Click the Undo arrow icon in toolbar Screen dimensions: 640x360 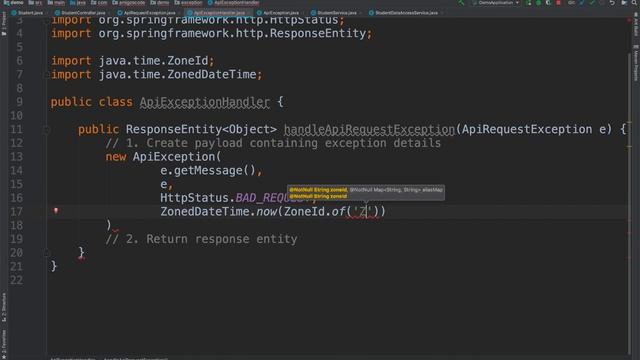612,3
